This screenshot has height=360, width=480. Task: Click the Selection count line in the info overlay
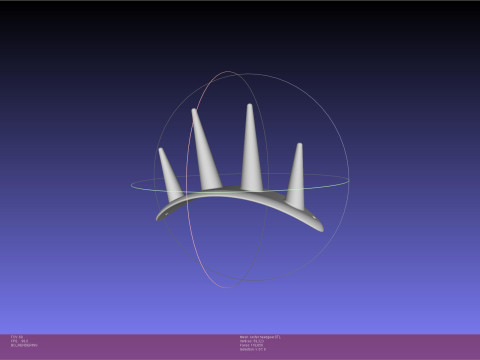[x=253, y=349]
